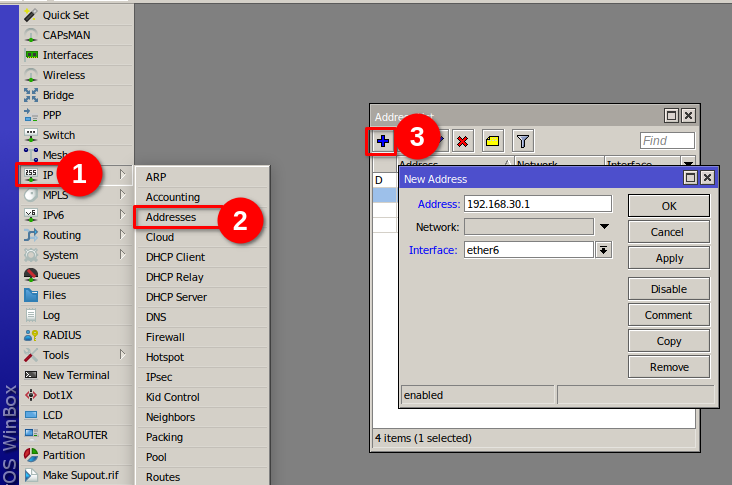The width and height of the screenshot is (732, 485).
Task: Click the Address input field
Action: pyautogui.click(x=537, y=204)
